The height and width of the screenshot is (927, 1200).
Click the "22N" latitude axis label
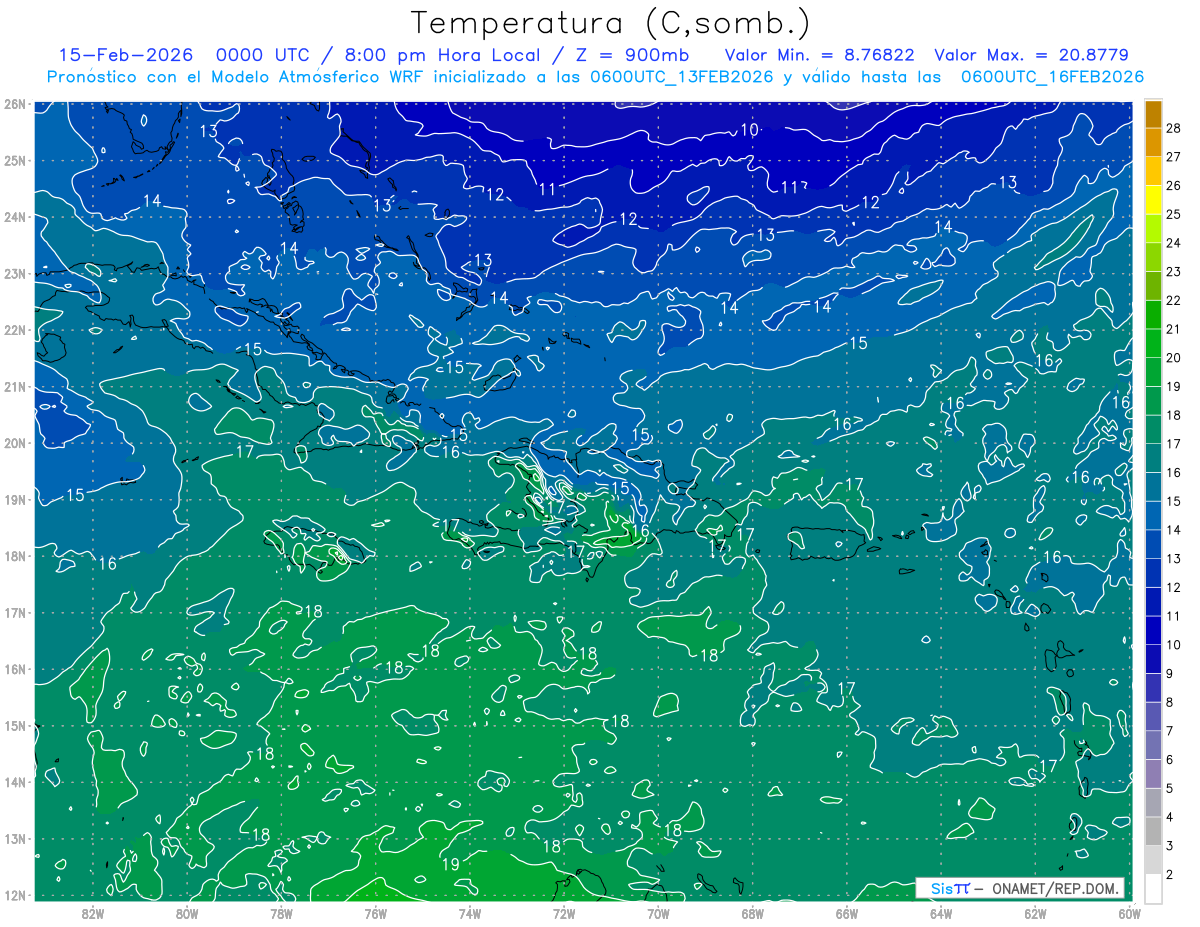[x=16, y=330]
